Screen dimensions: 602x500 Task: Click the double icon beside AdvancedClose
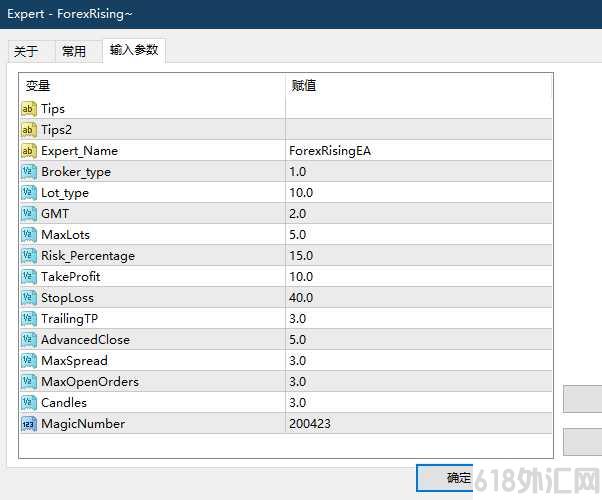click(29, 339)
